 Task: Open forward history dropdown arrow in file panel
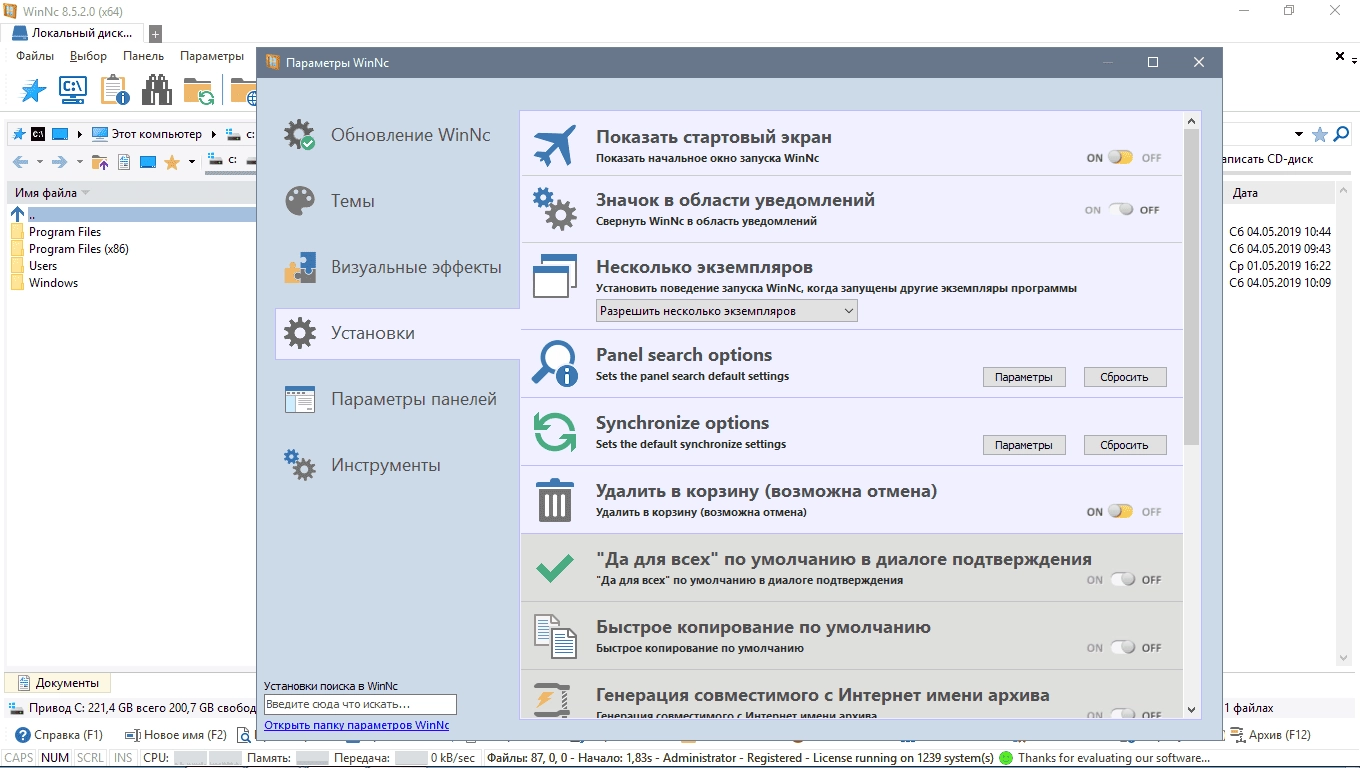tap(80, 162)
